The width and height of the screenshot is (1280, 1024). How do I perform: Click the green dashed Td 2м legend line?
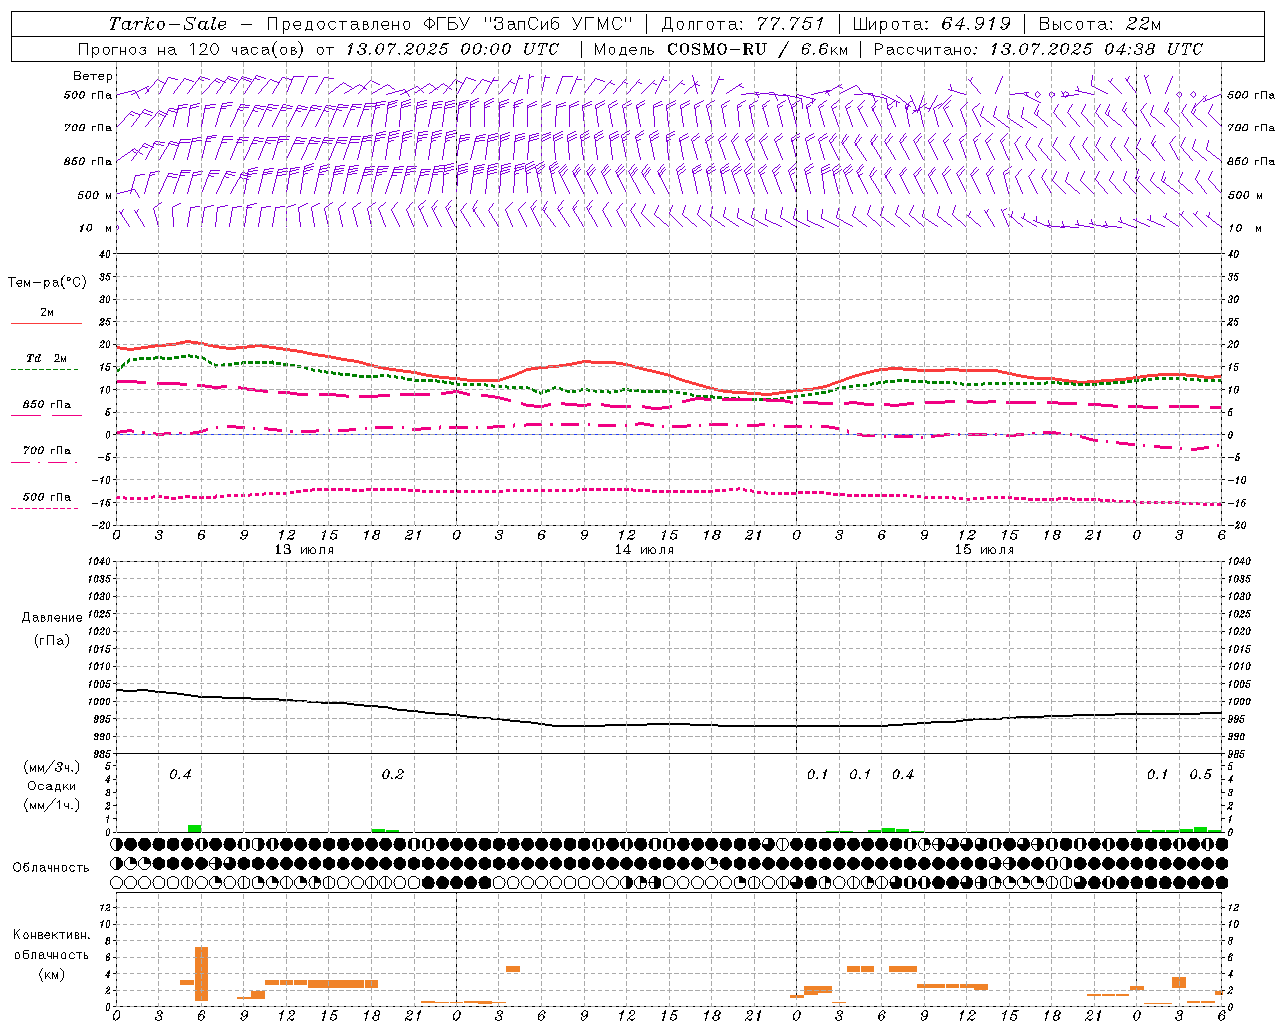[x=44, y=370]
